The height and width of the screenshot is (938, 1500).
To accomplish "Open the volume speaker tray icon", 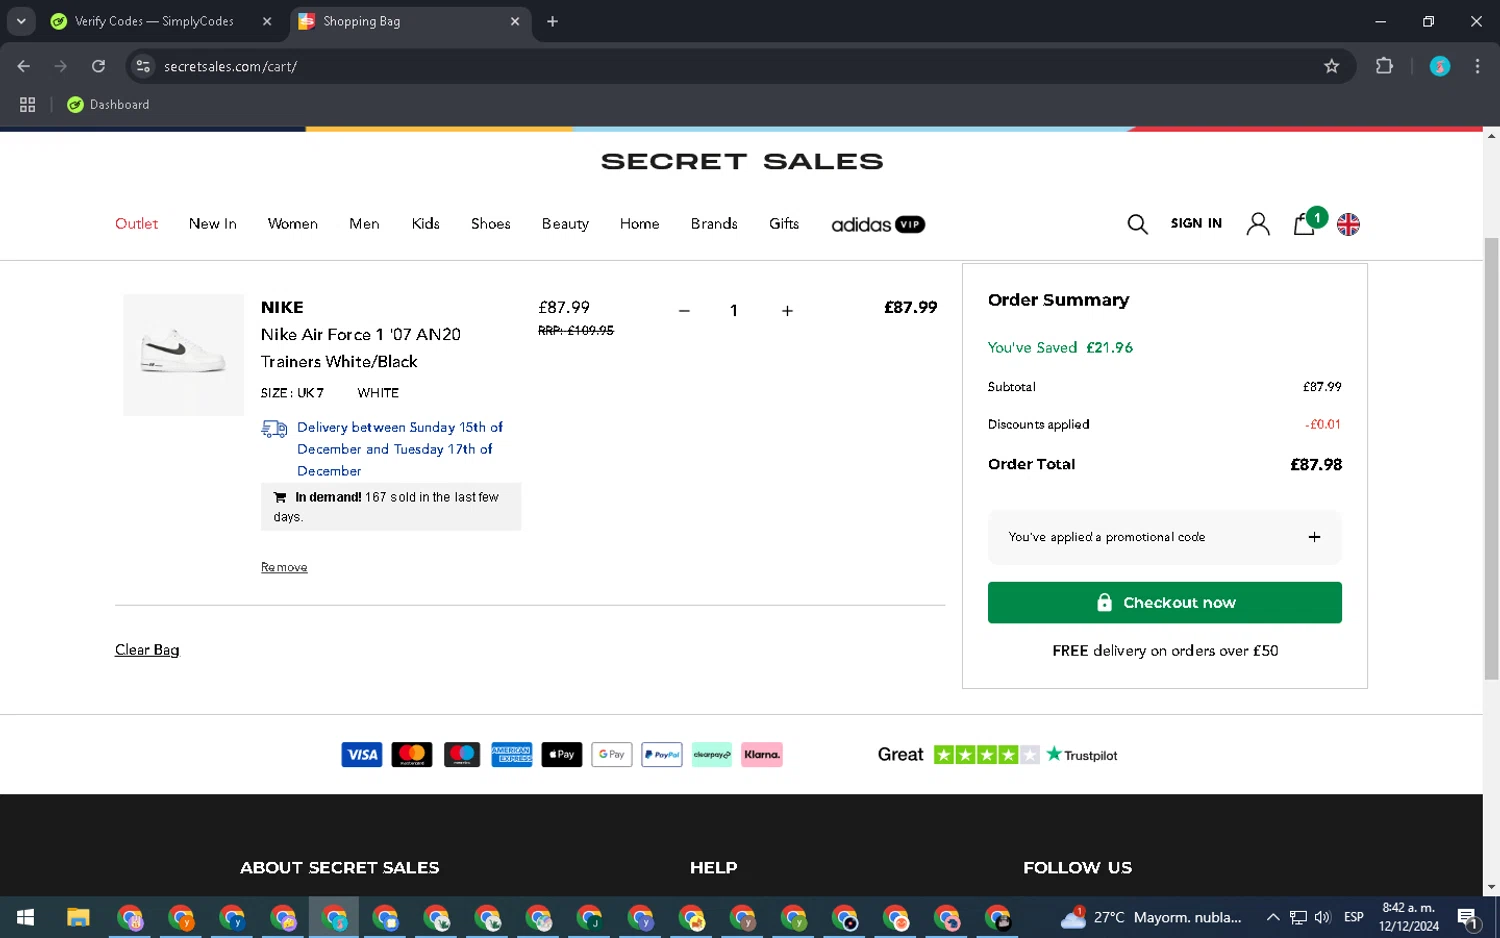I will [x=1323, y=917].
